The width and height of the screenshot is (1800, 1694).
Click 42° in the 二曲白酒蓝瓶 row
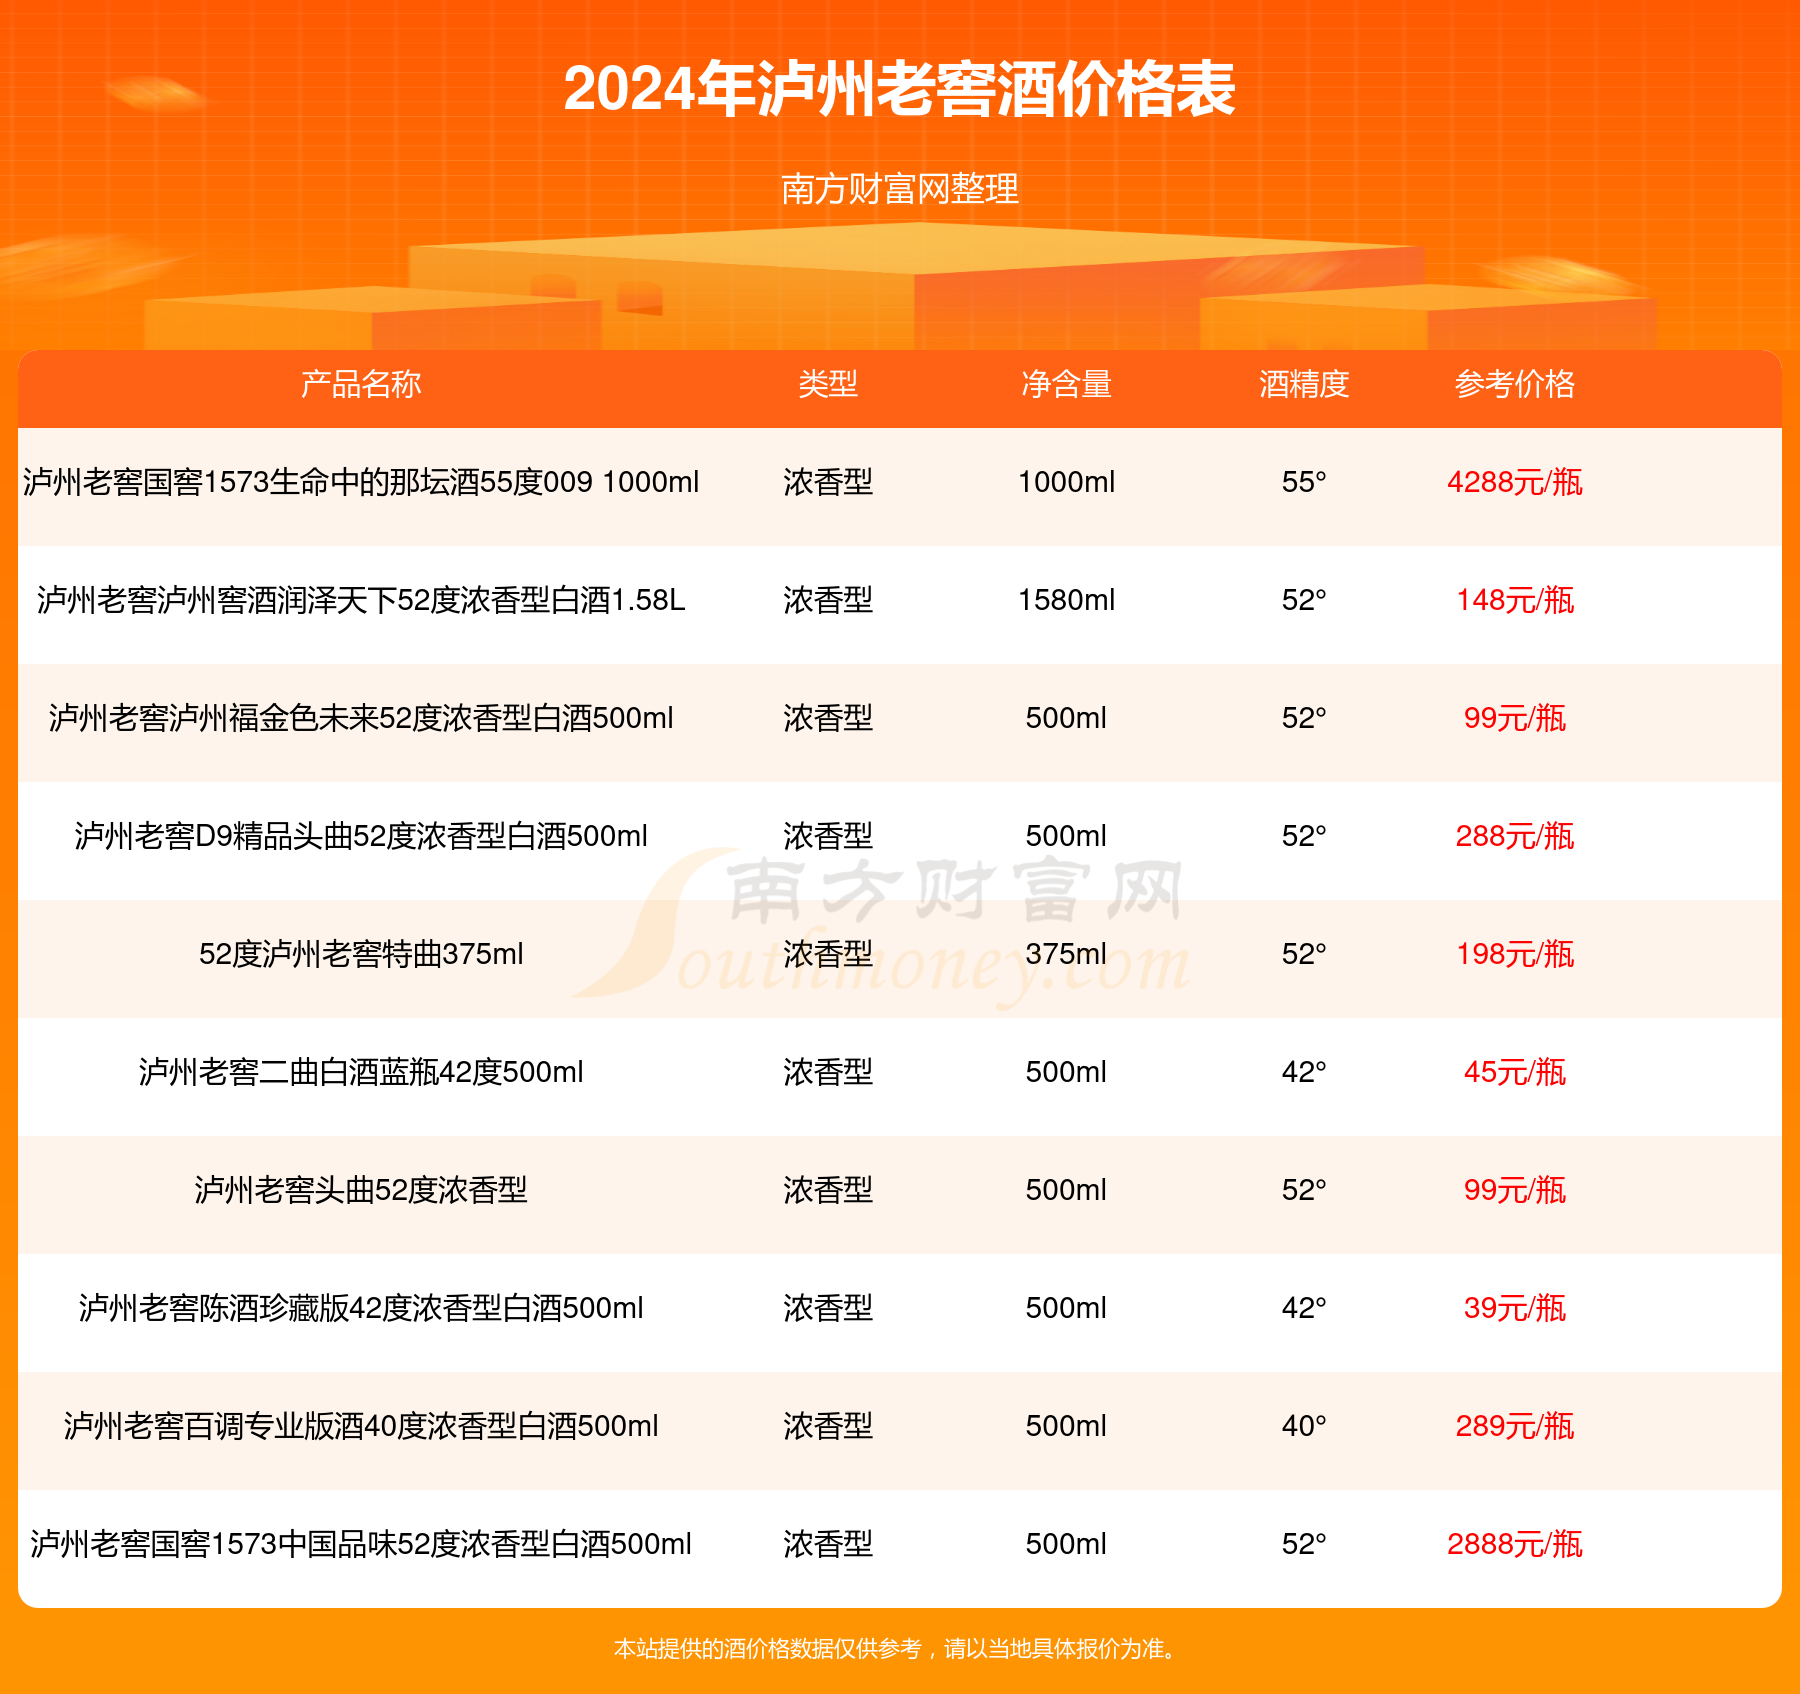point(1304,1072)
